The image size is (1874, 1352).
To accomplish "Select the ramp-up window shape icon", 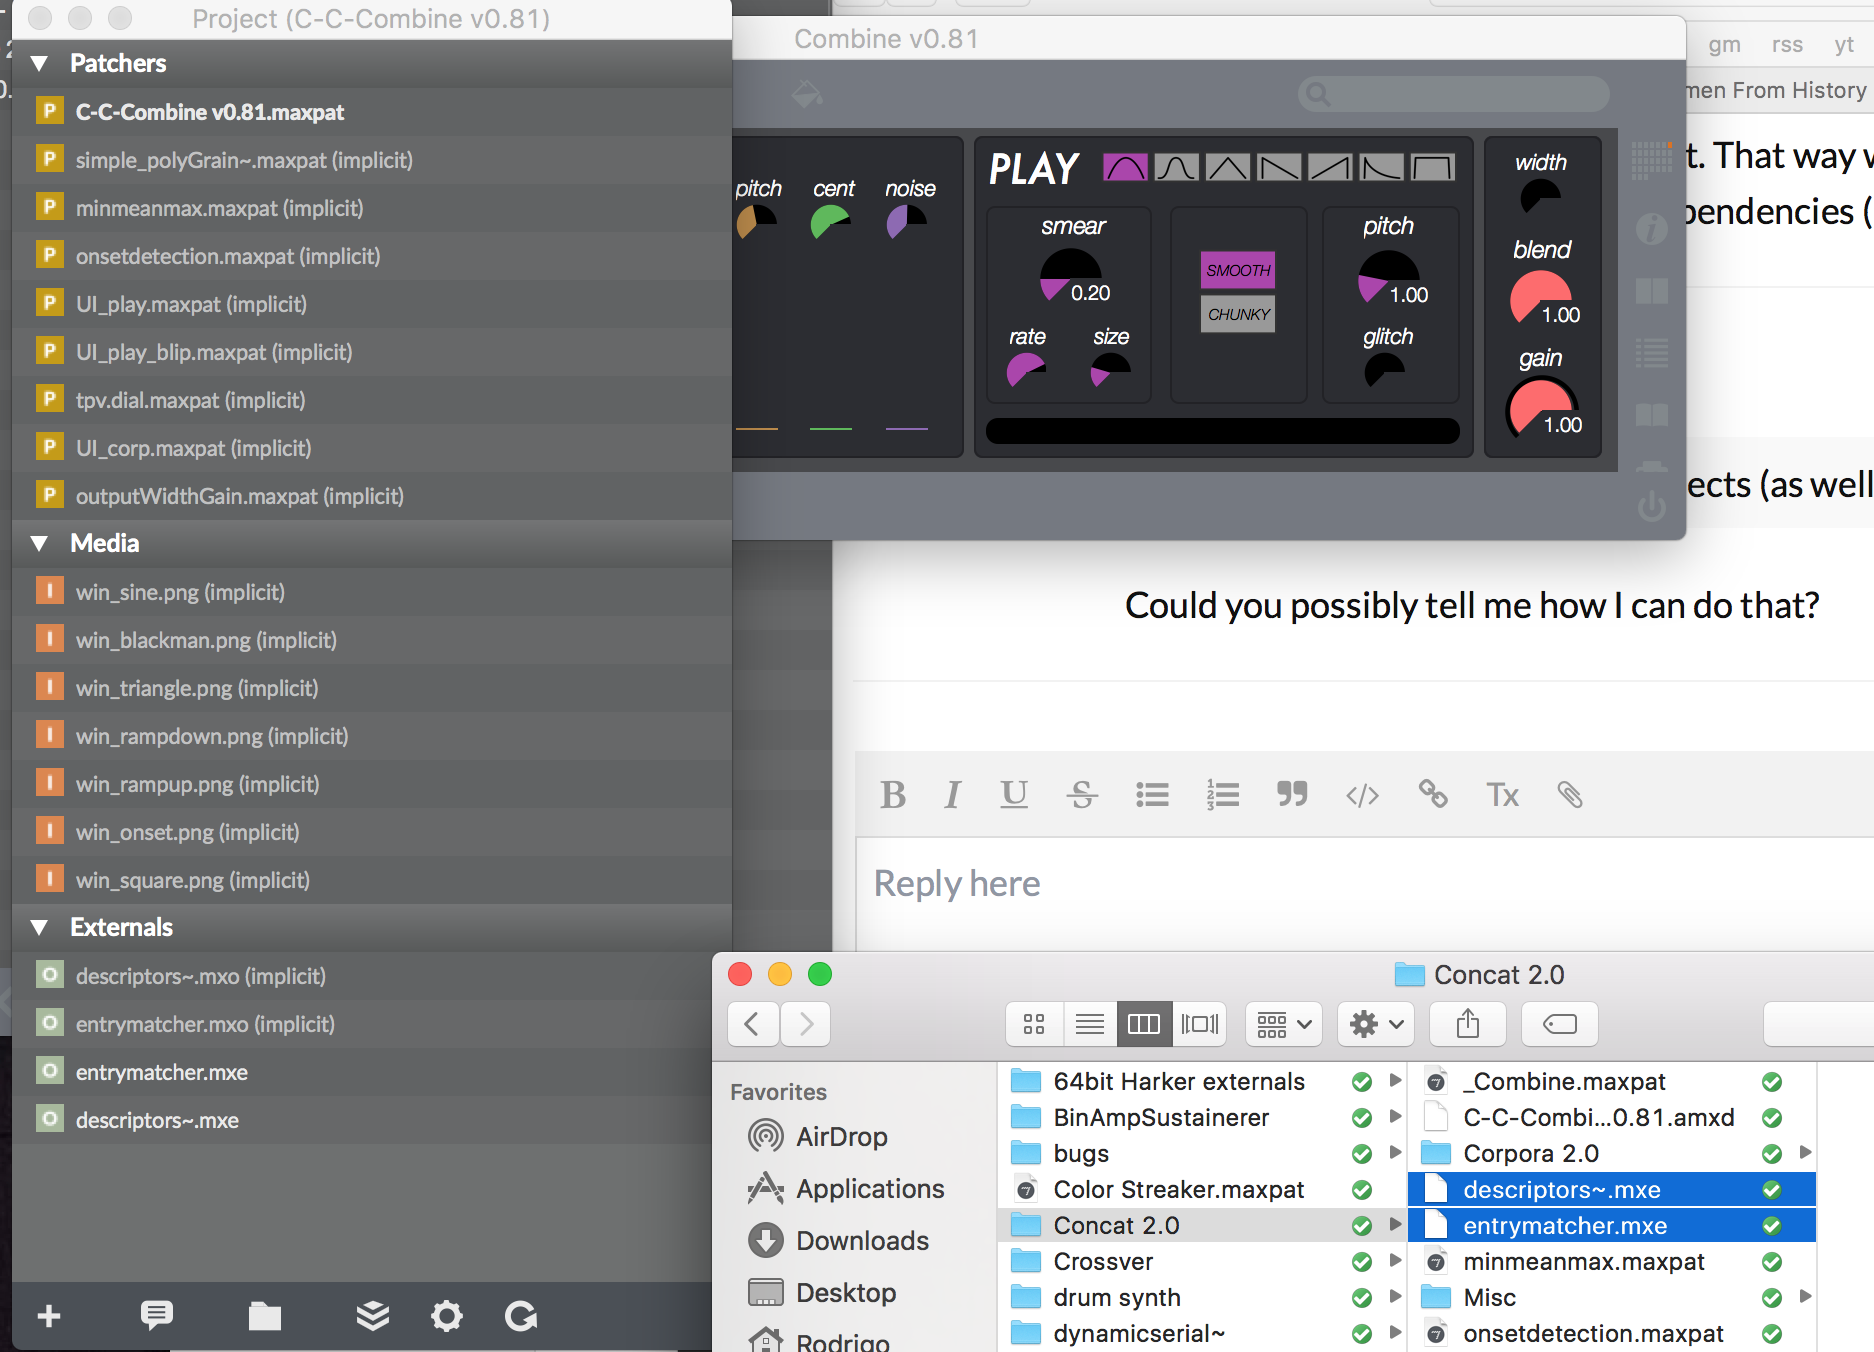I will click(1330, 167).
